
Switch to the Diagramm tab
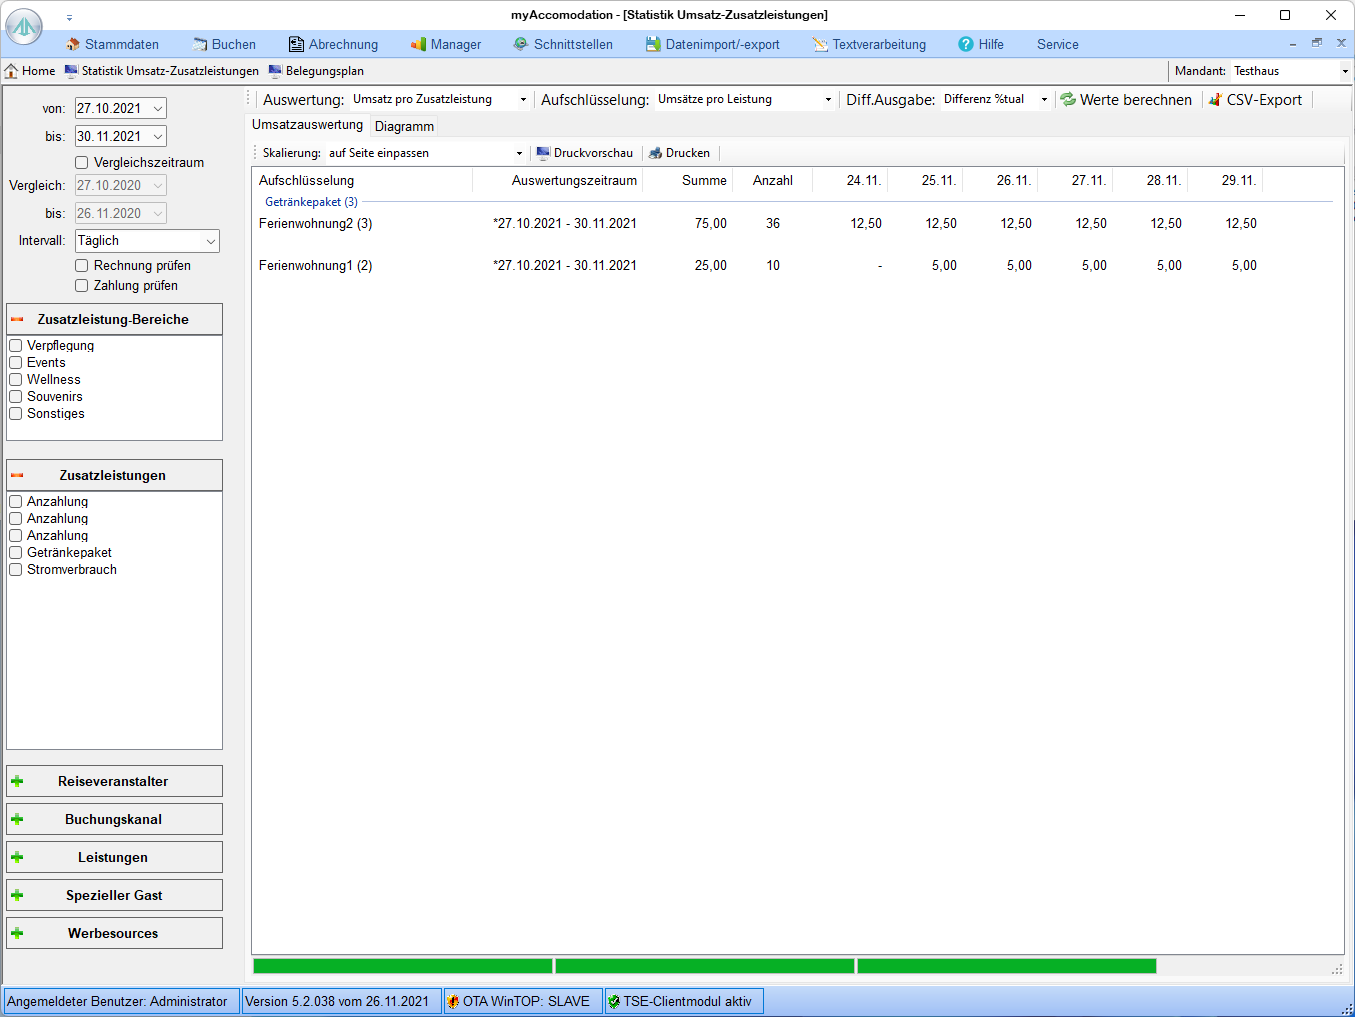(404, 126)
